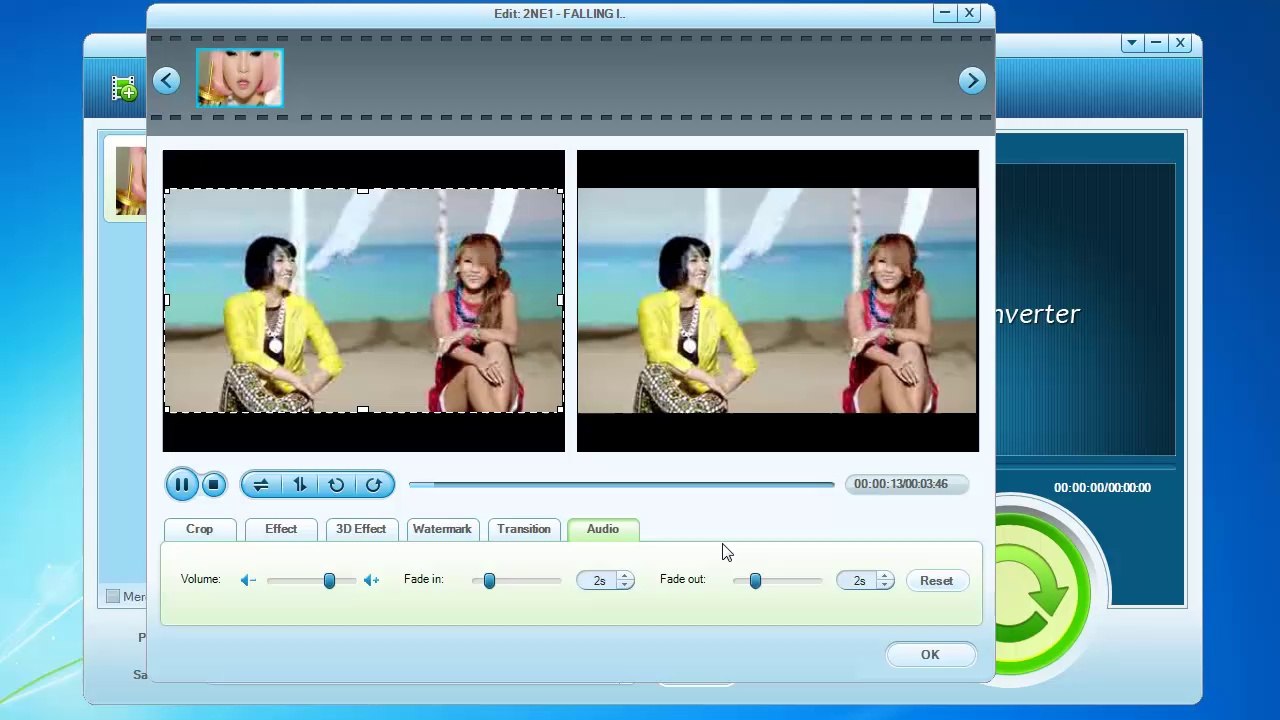Toggle the Merge checkbox in main window

(x=113, y=597)
